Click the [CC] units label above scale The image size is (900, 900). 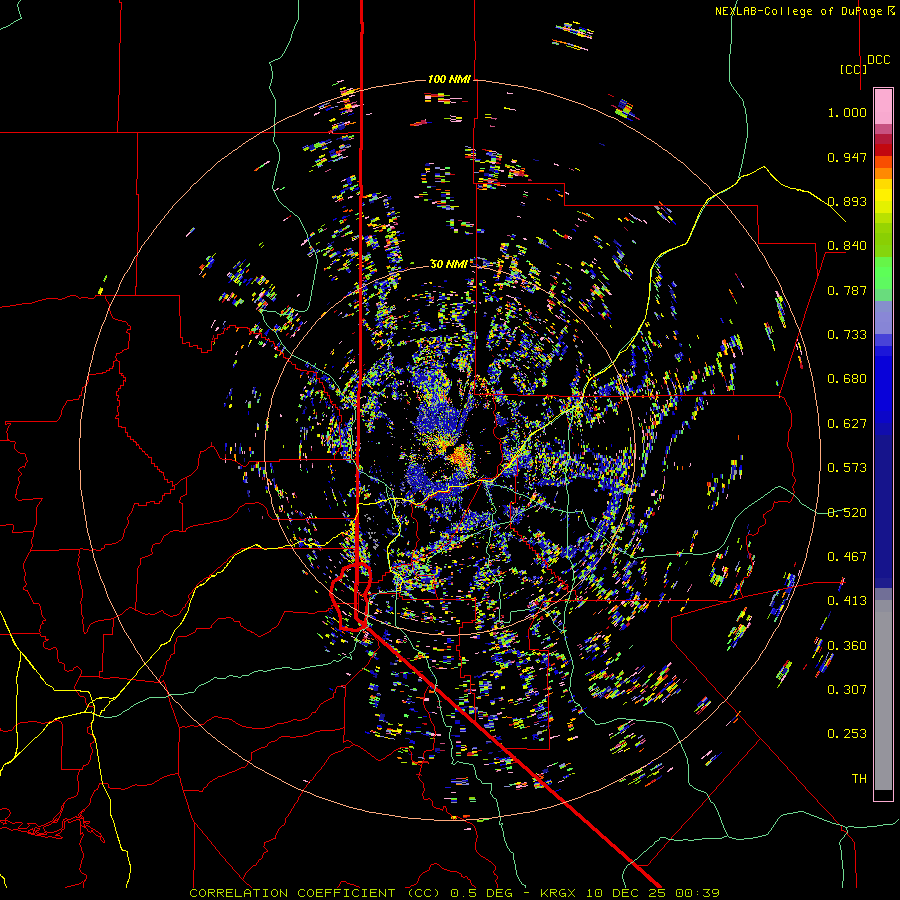[x=854, y=69]
